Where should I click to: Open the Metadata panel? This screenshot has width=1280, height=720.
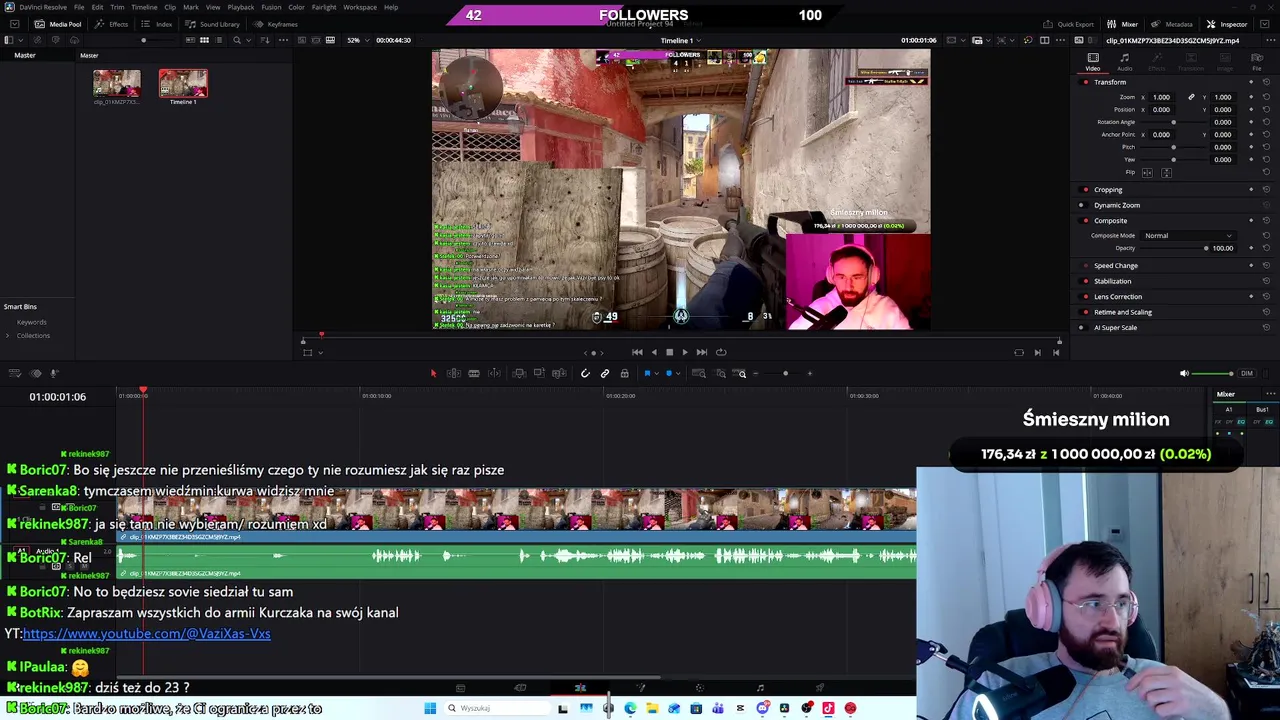tap(1172, 24)
